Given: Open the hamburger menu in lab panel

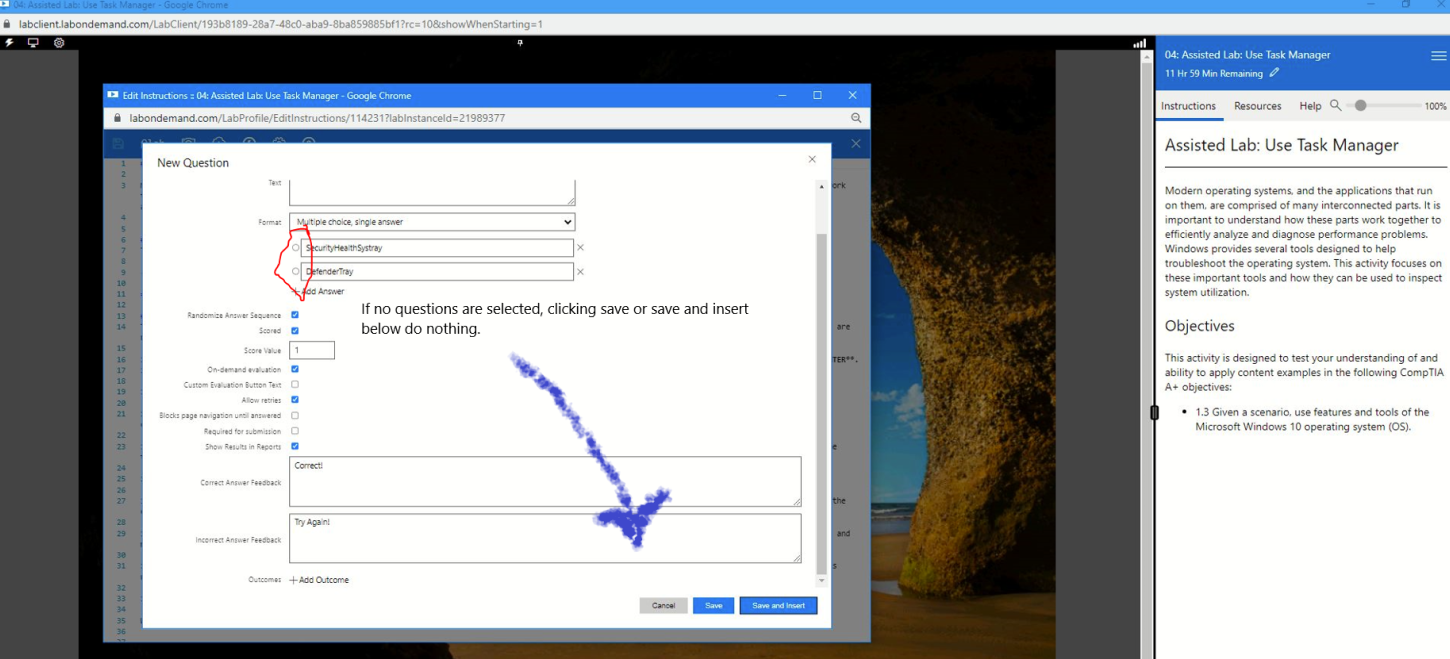Looking at the screenshot, I should click(1438, 56).
